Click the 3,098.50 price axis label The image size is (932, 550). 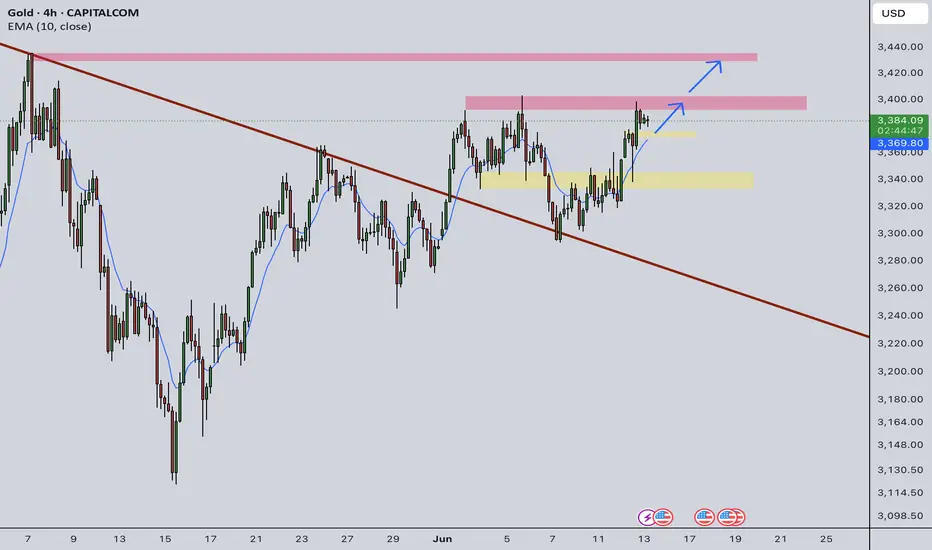click(900, 516)
